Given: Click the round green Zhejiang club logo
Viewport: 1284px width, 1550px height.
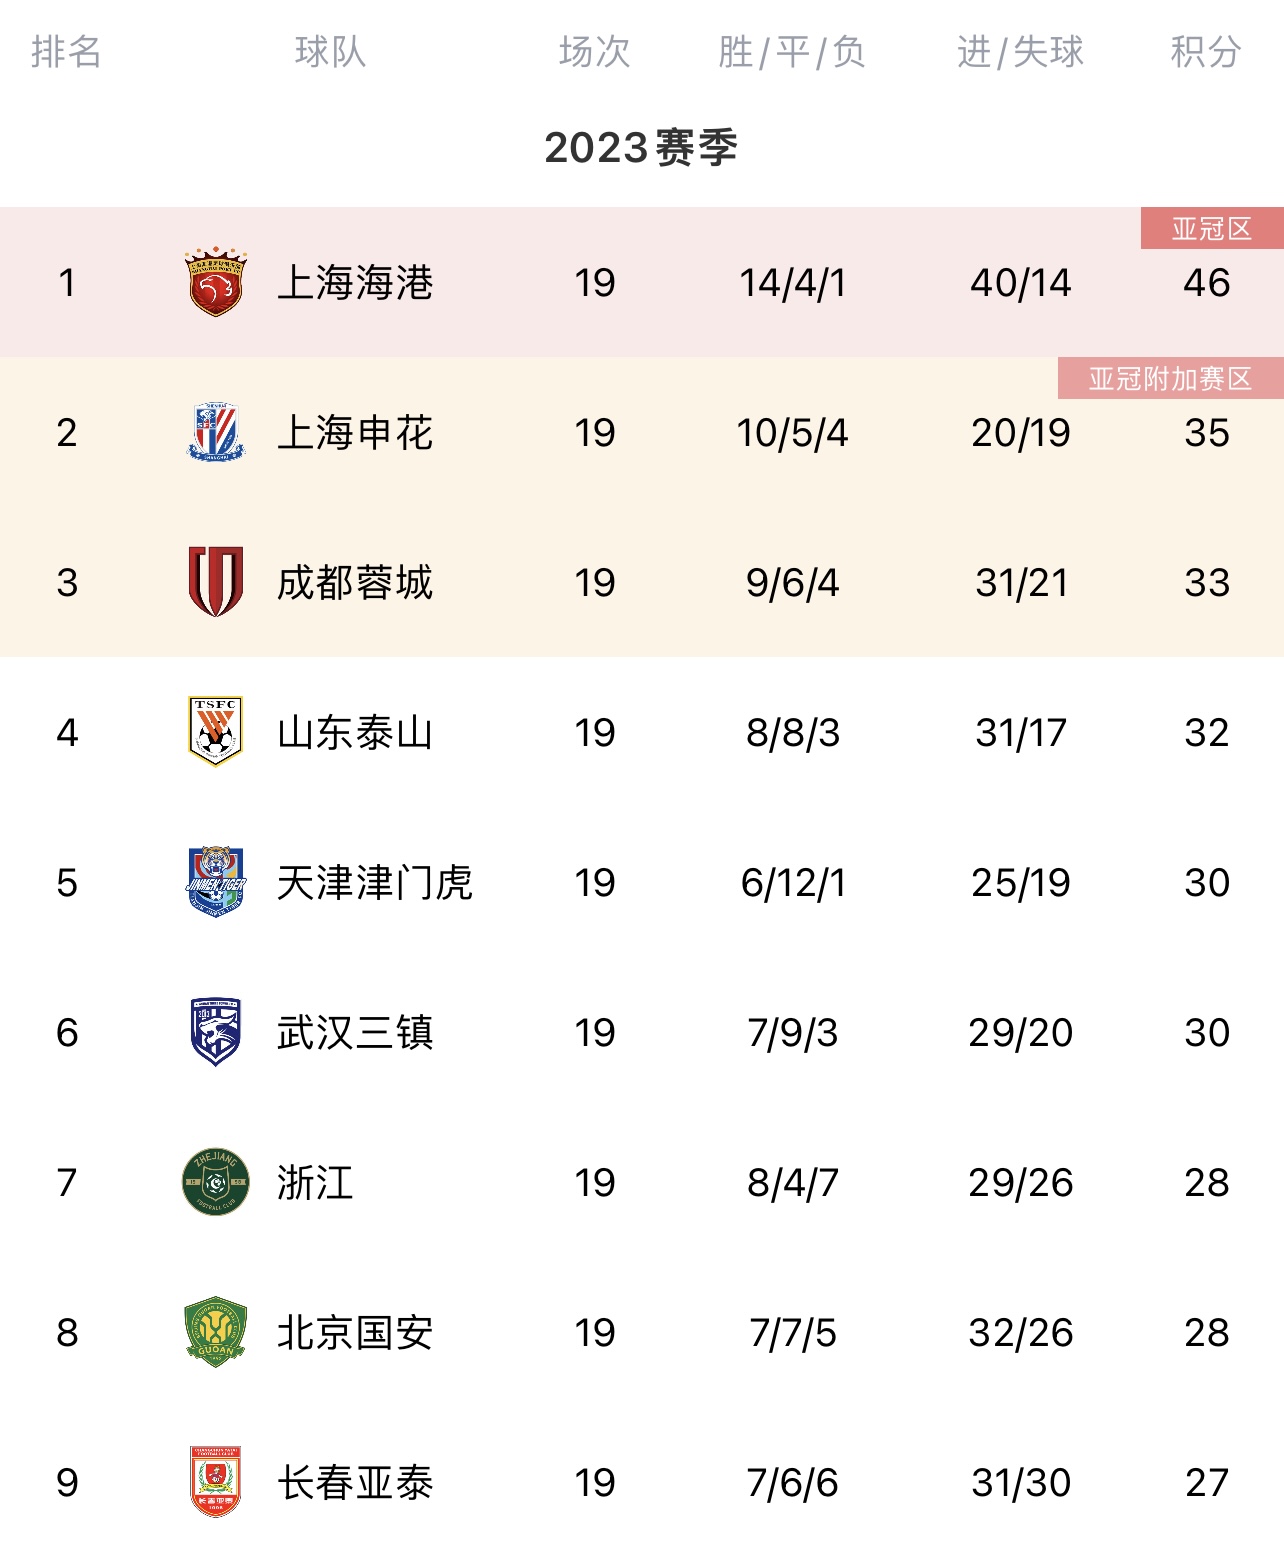Looking at the screenshot, I should pos(216,1182).
